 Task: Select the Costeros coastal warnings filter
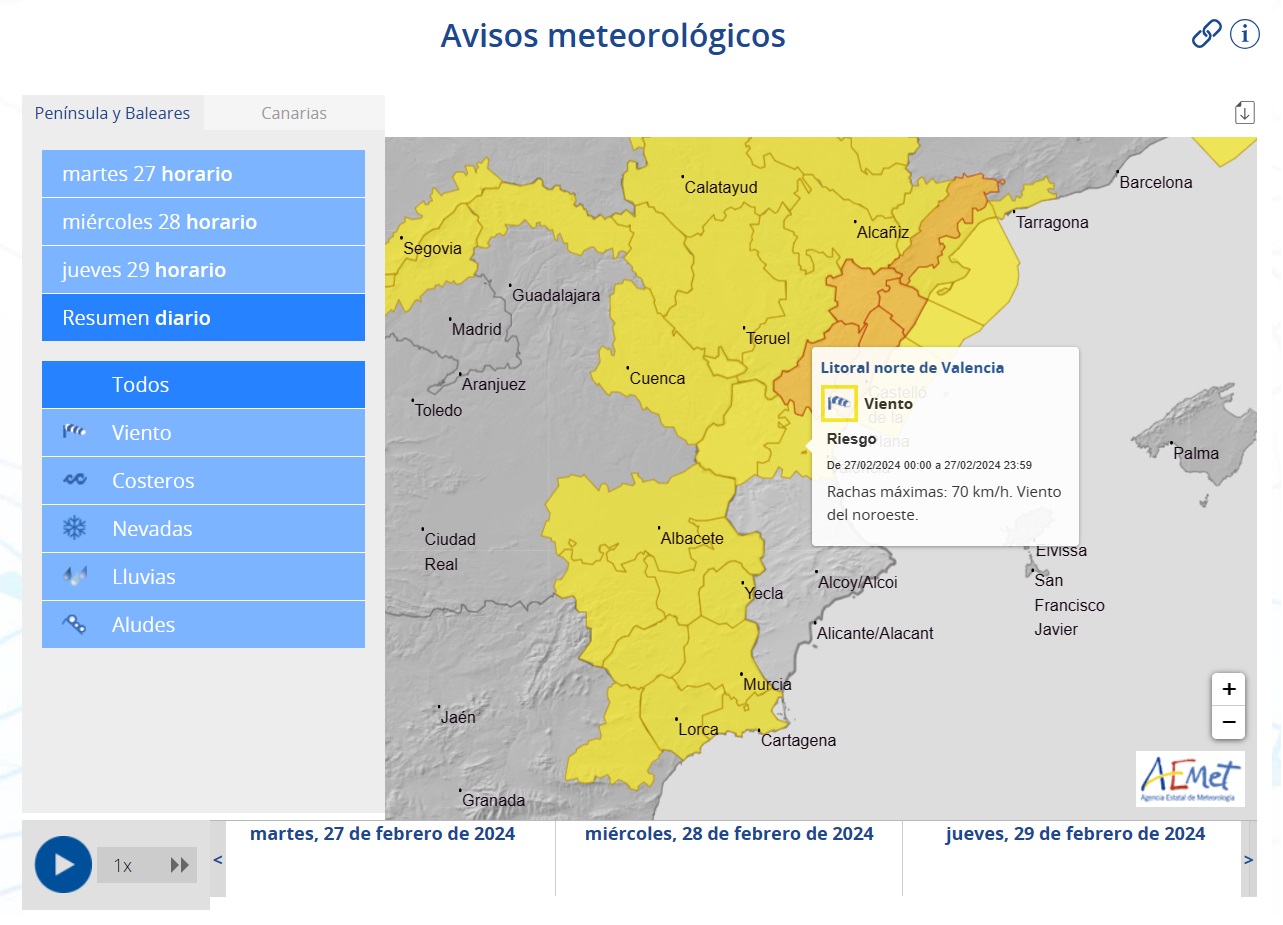click(203, 480)
